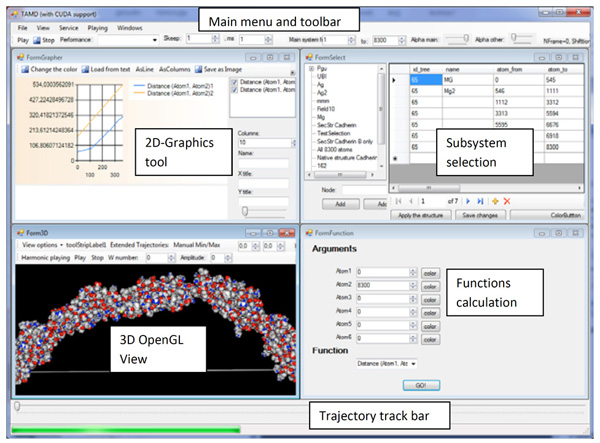Toggle second Distance (Atom1, Atom2) checkbox
The image size is (600, 443).
pyautogui.click(x=234, y=90)
